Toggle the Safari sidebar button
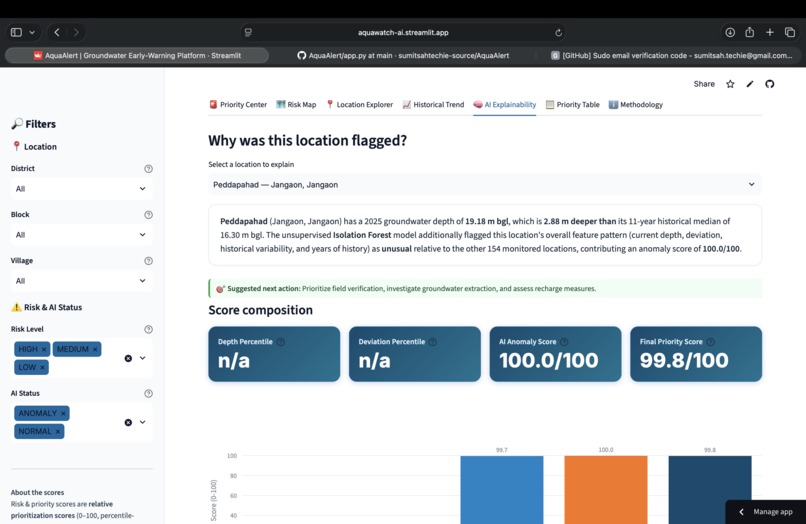Viewport: 806px width, 524px height. tap(16, 32)
